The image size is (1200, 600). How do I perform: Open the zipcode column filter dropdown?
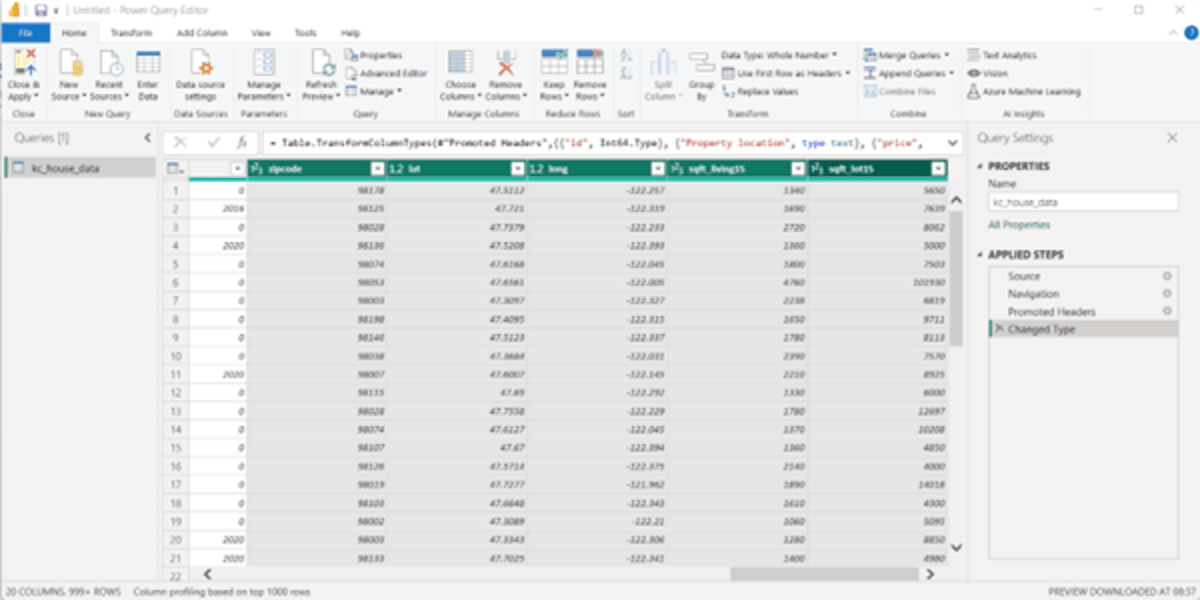pyautogui.click(x=377, y=169)
